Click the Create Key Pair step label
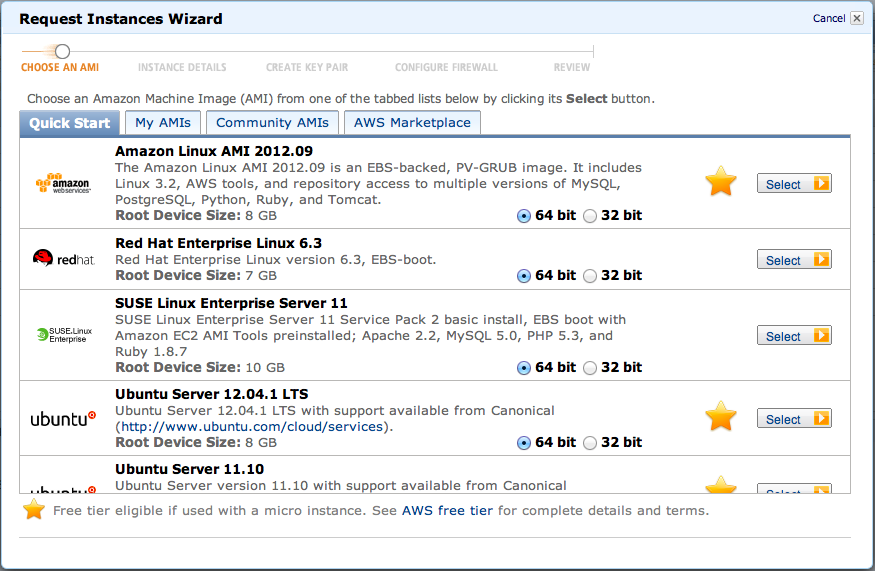Screen dimensions: 875x571 [x=307, y=68]
